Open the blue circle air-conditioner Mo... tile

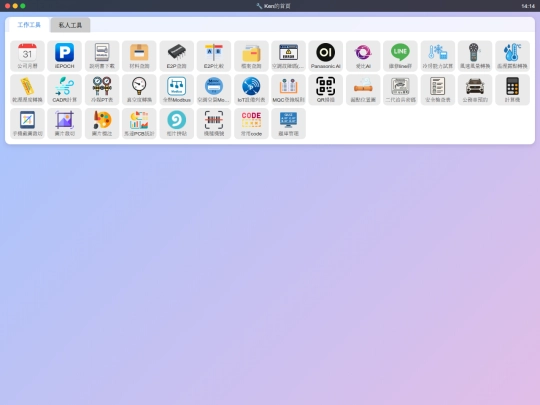pyautogui.click(x=214, y=90)
